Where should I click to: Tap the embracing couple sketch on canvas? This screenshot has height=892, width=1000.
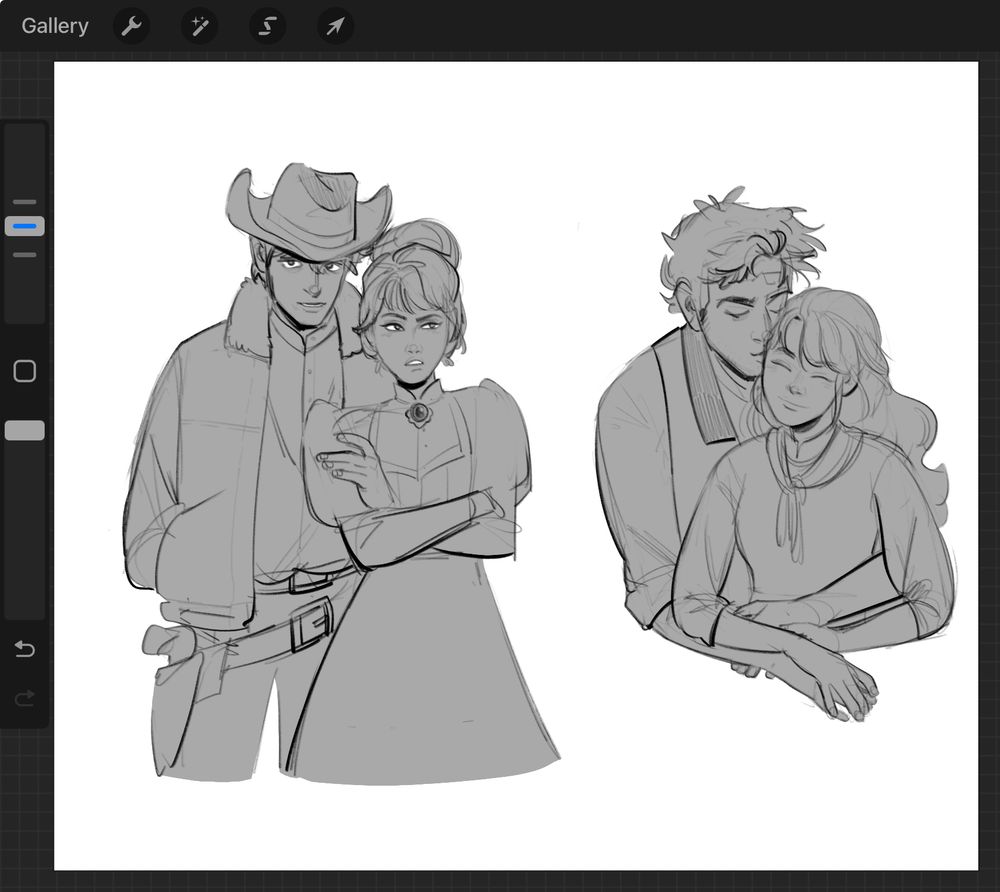coord(774,454)
